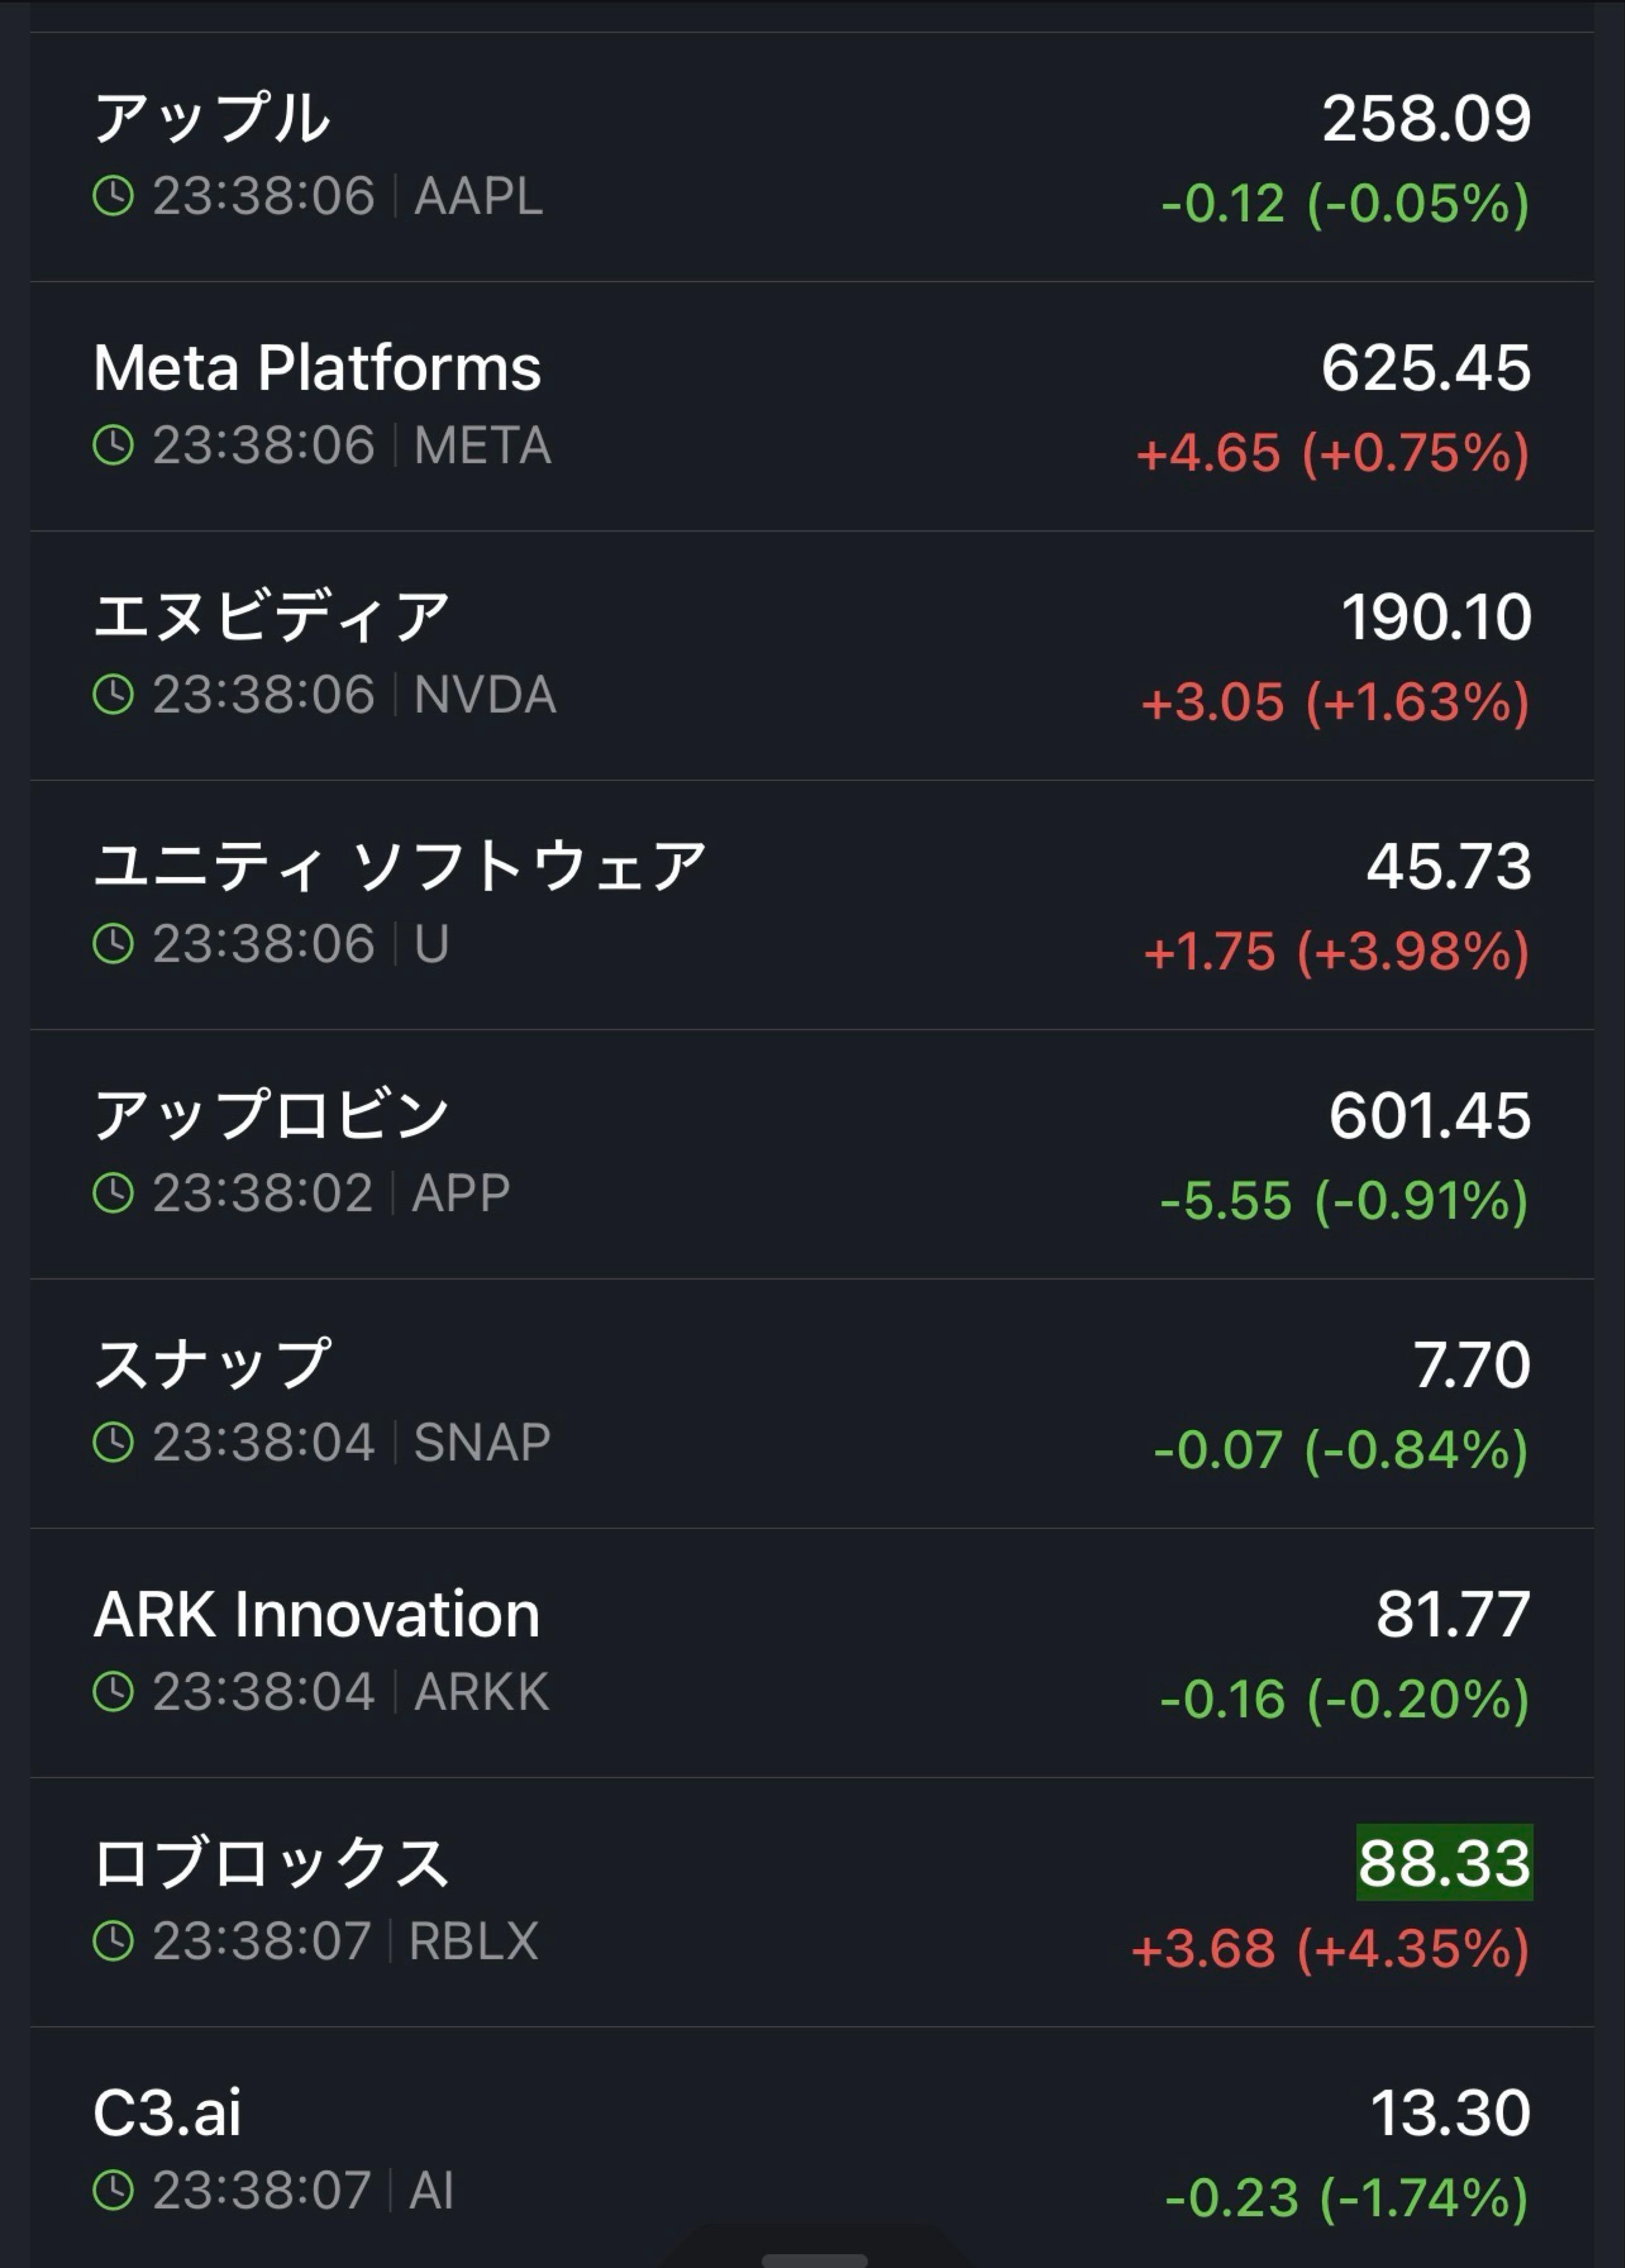The height and width of the screenshot is (2268, 1625).
Task: Open Meta Platforms stock details
Action: 317,368
